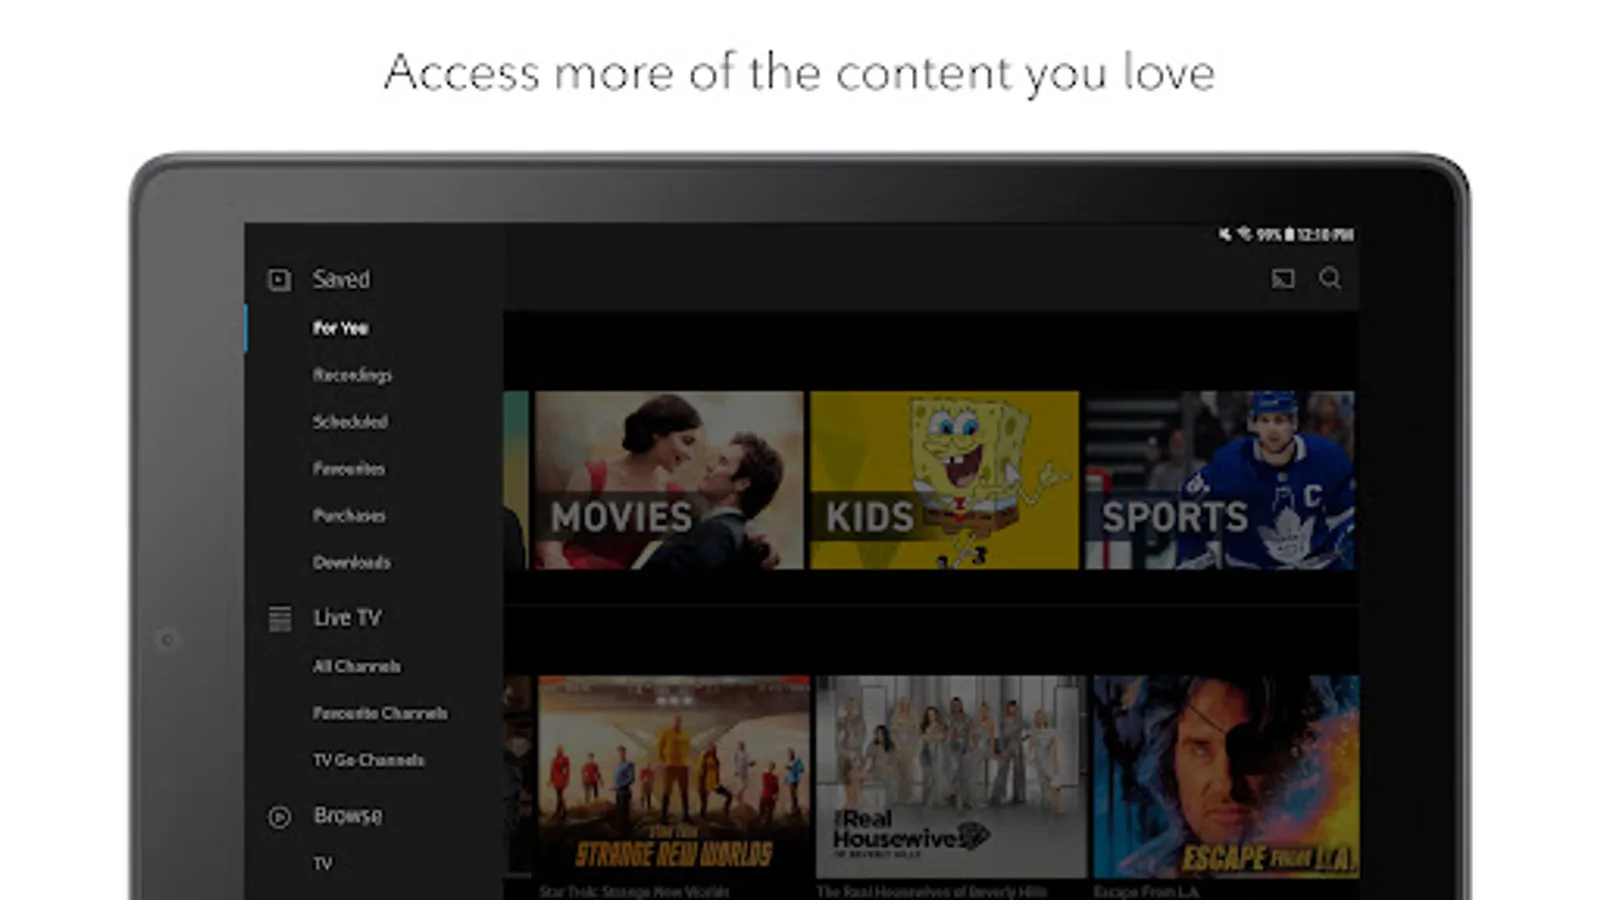Open the Saved menu section

click(x=341, y=279)
